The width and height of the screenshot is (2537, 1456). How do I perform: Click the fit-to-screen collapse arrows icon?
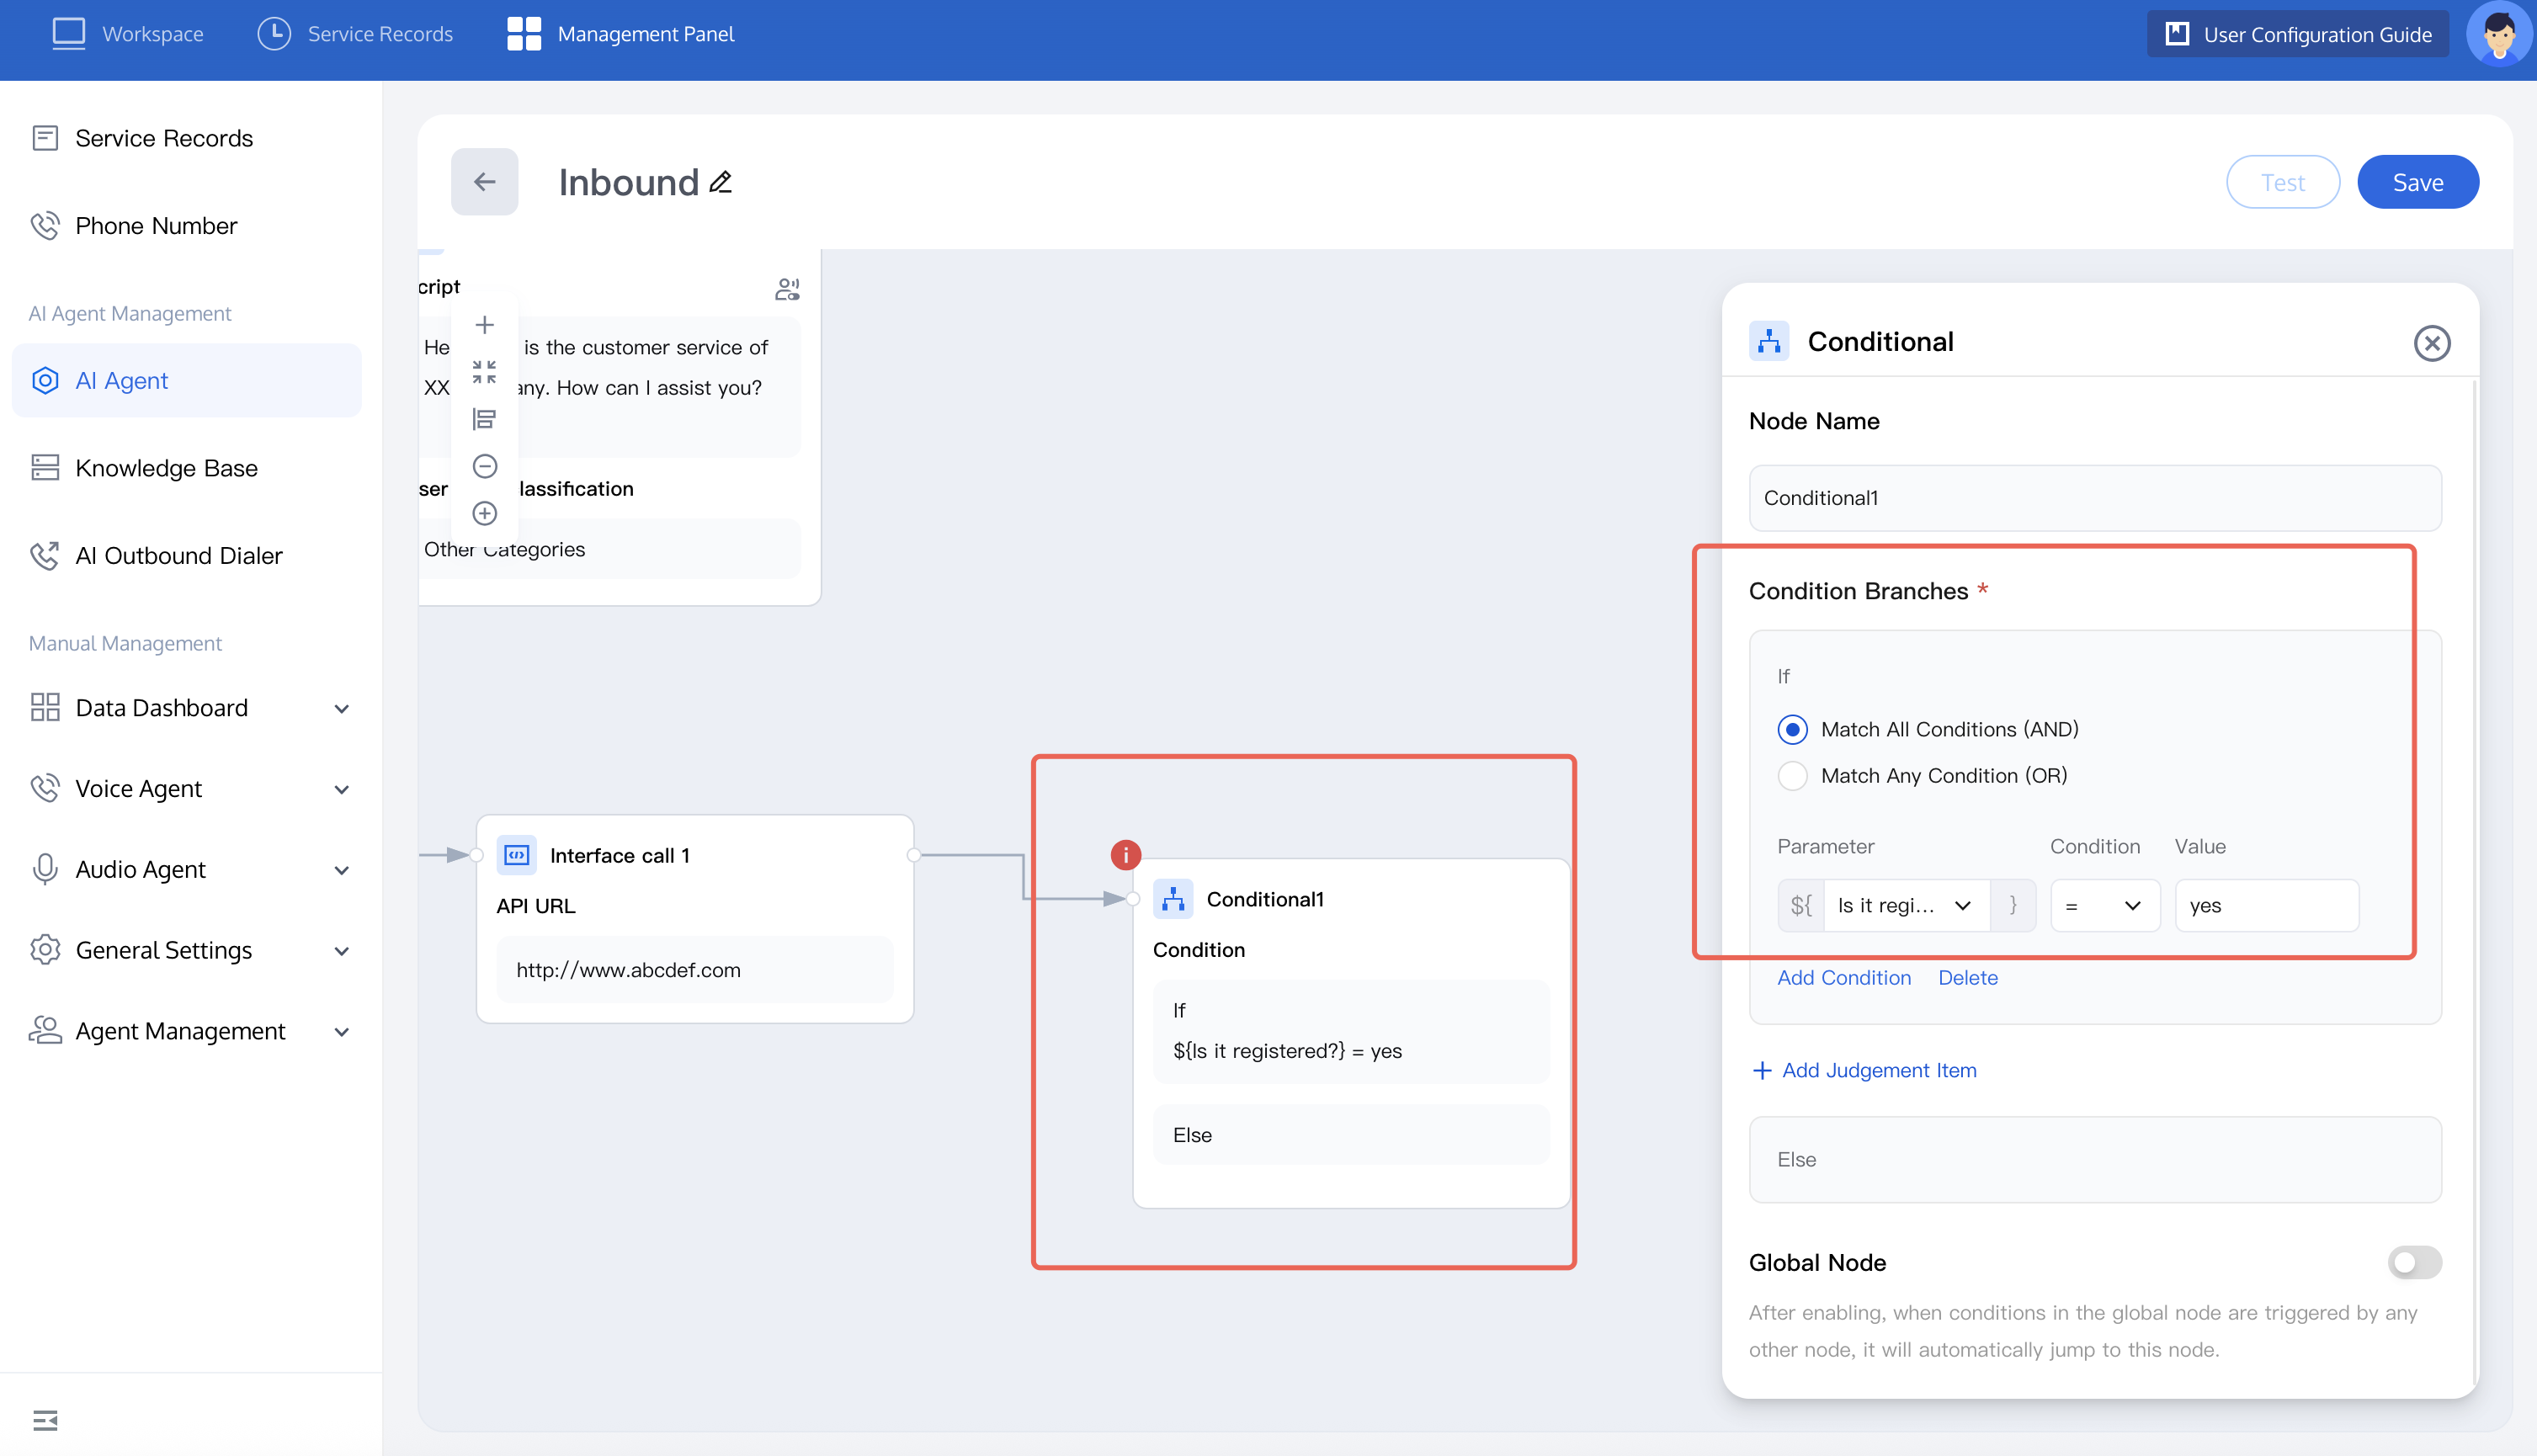[x=484, y=372]
